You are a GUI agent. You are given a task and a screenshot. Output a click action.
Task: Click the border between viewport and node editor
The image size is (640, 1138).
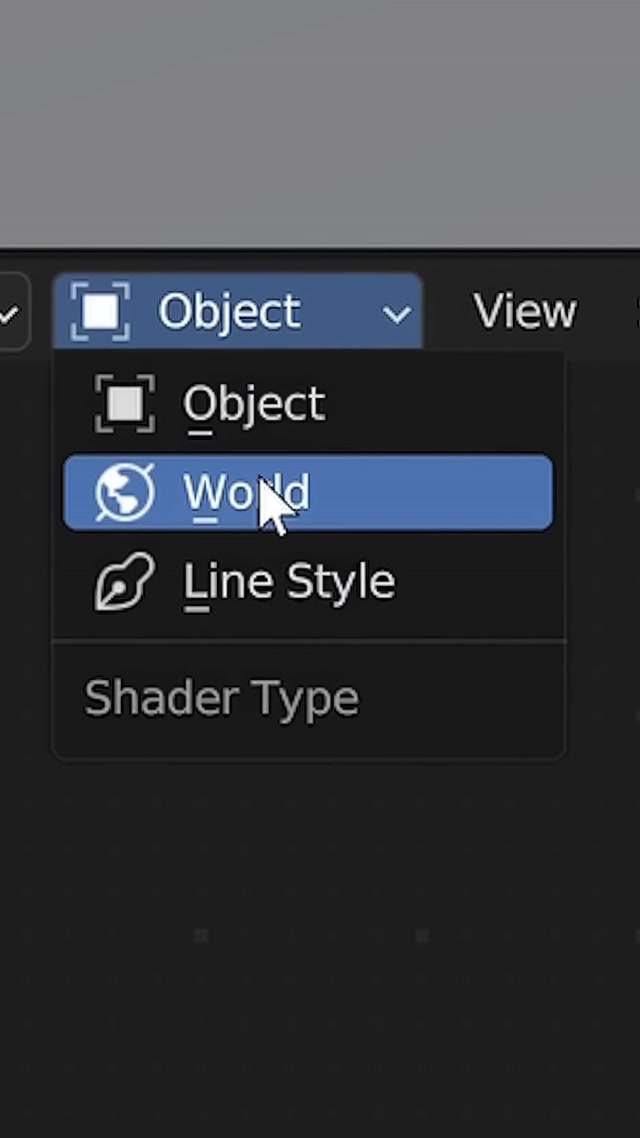[x=320, y=251]
